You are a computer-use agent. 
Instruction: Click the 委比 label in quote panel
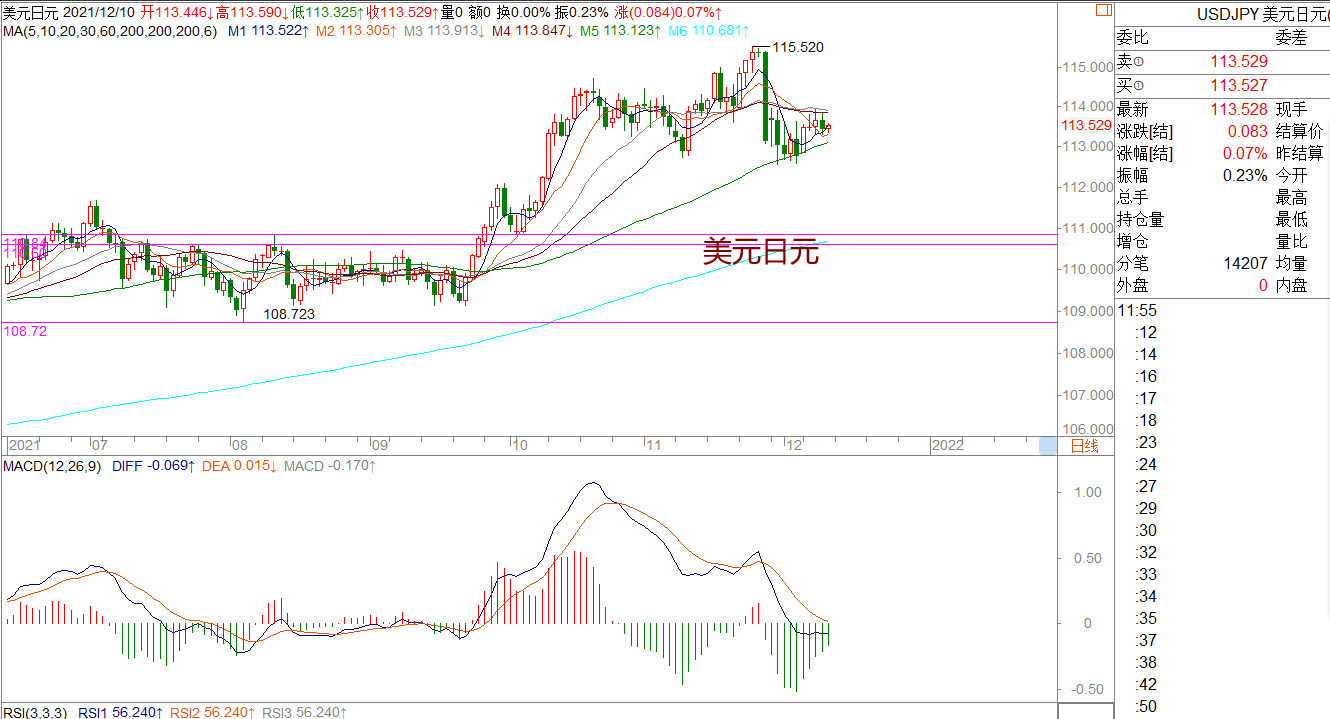pyautogui.click(x=1133, y=38)
